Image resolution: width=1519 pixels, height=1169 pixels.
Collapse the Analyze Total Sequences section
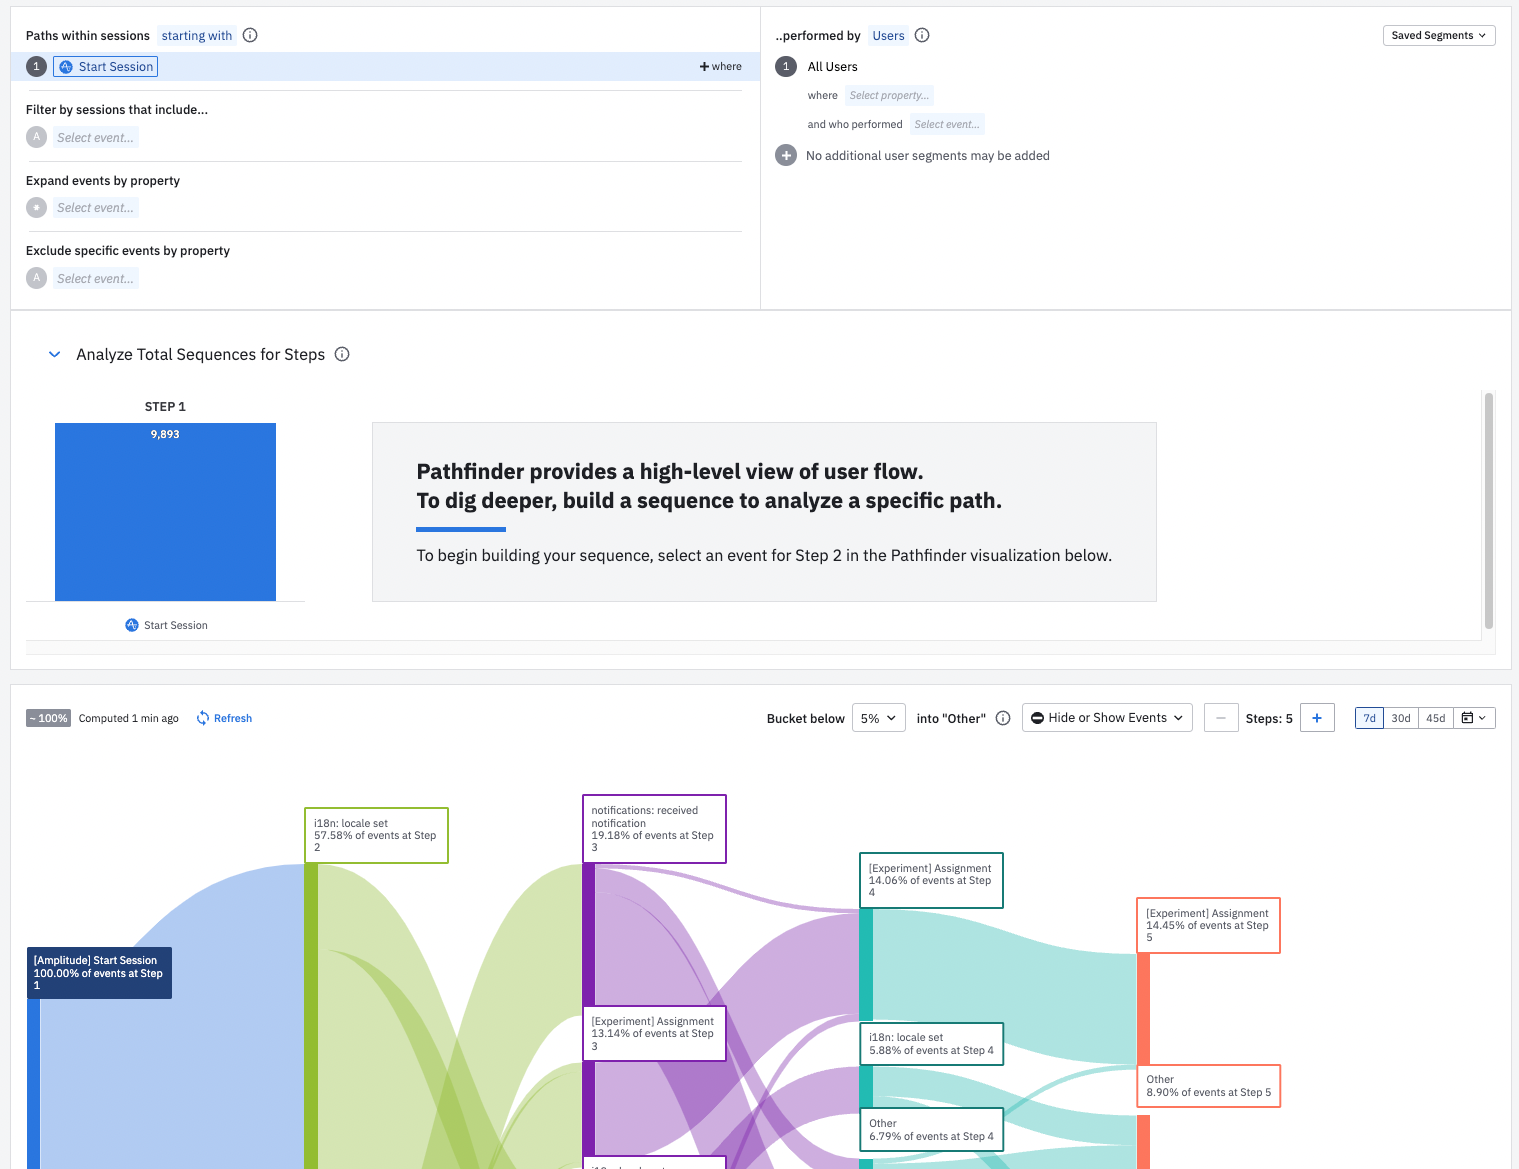click(x=54, y=354)
